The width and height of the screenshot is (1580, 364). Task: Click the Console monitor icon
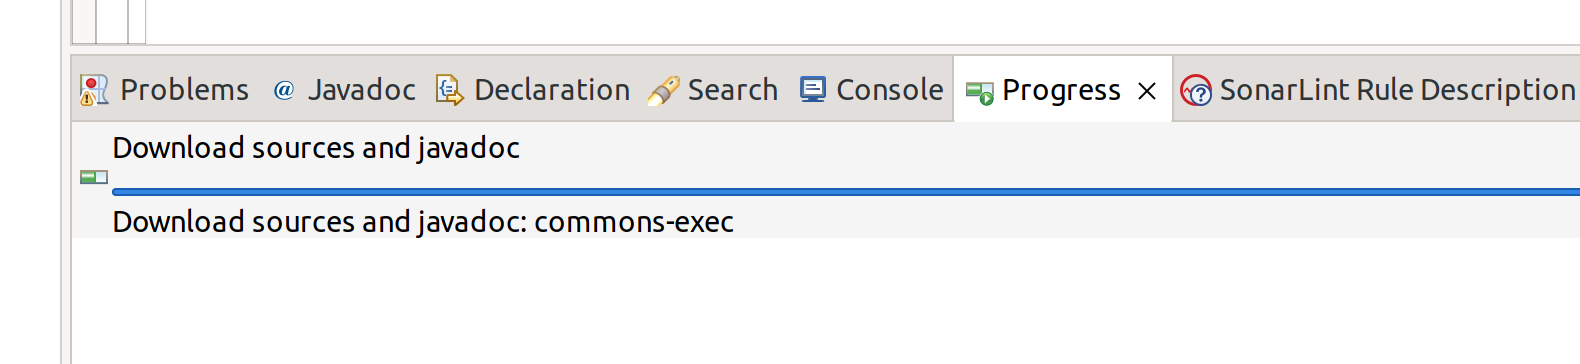click(813, 90)
